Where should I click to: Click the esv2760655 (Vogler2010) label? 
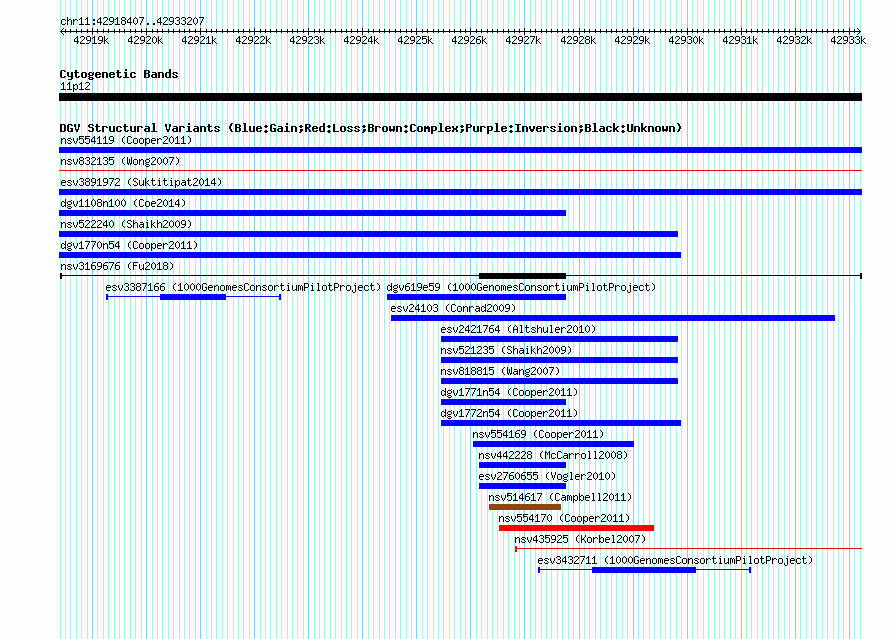point(547,476)
